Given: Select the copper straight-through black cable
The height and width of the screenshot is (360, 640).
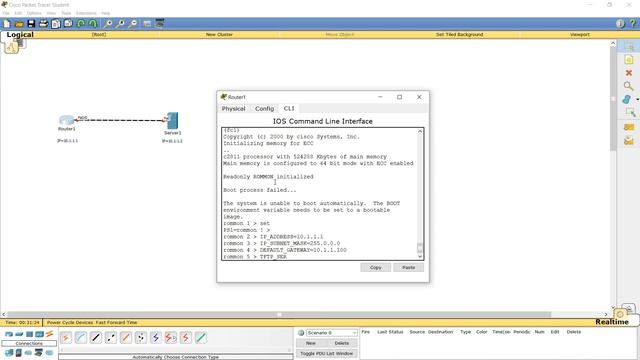Looking at the screenshot, I should [x=96, y=338].
